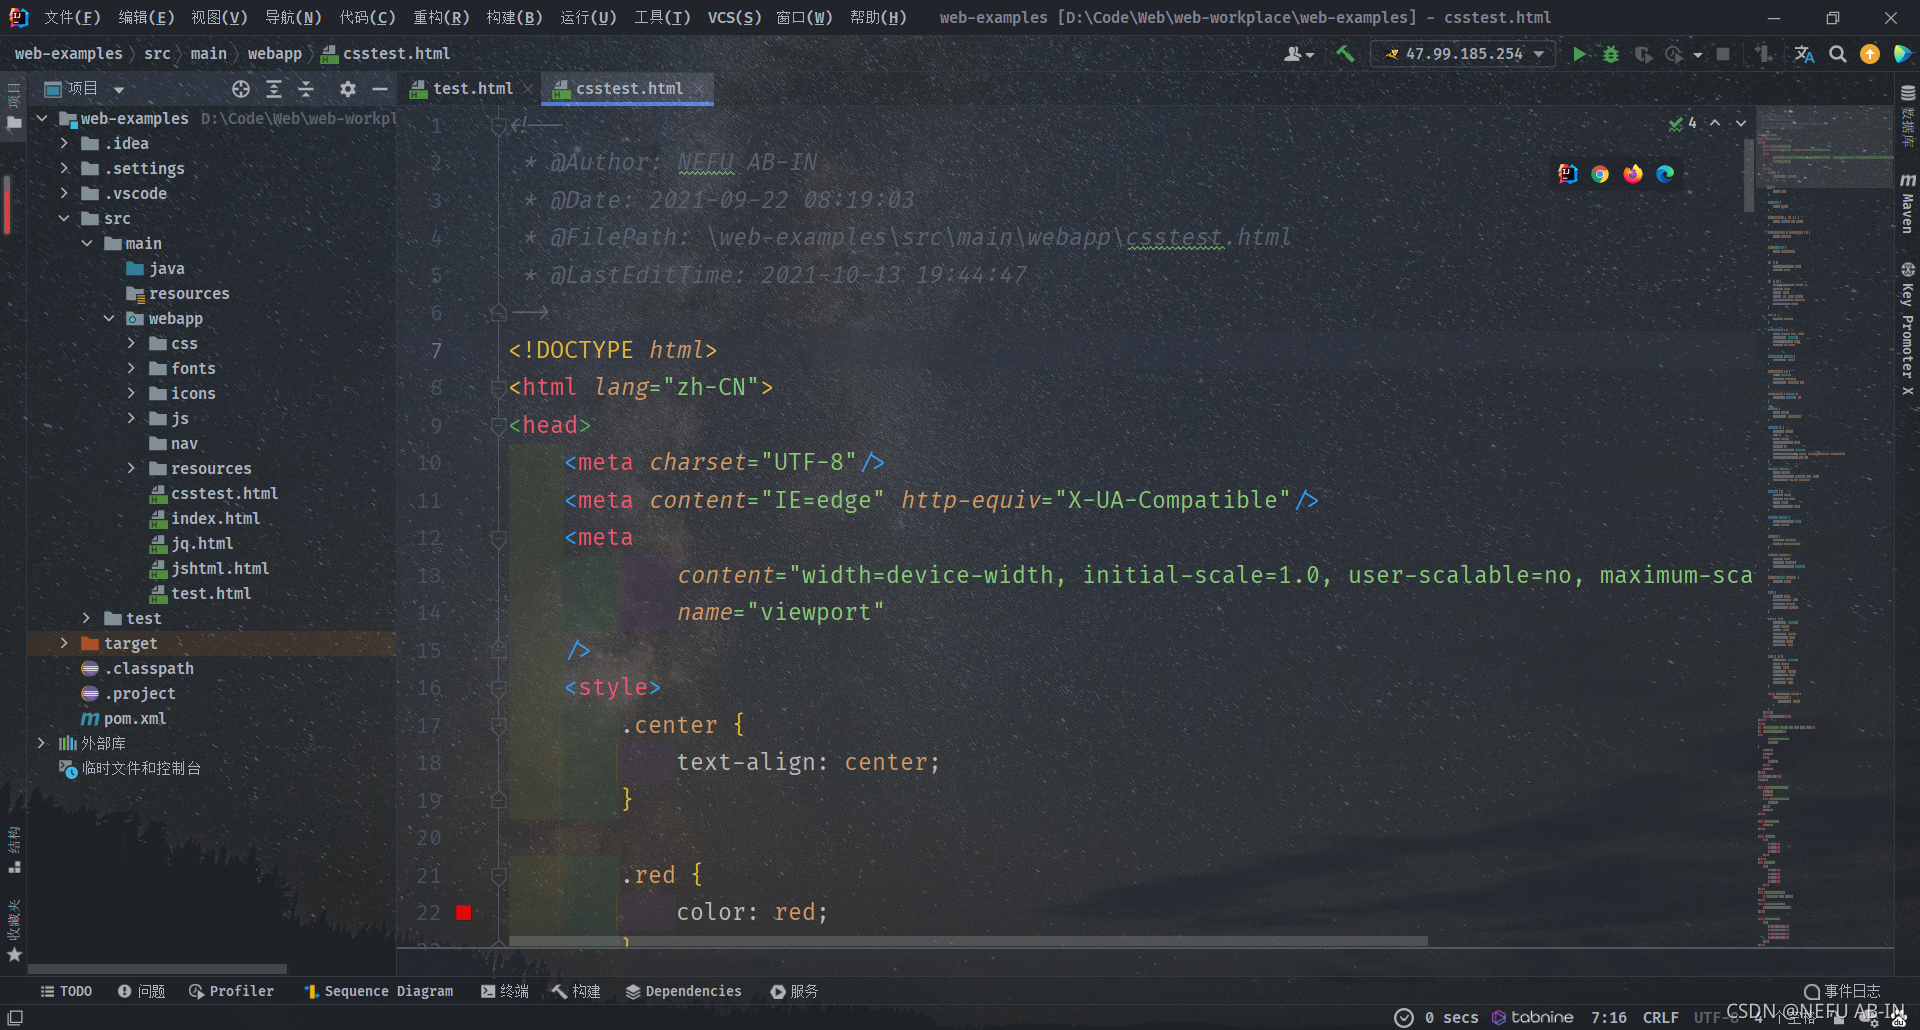Open the Key Promoter X side panel

coord(1908,329)
